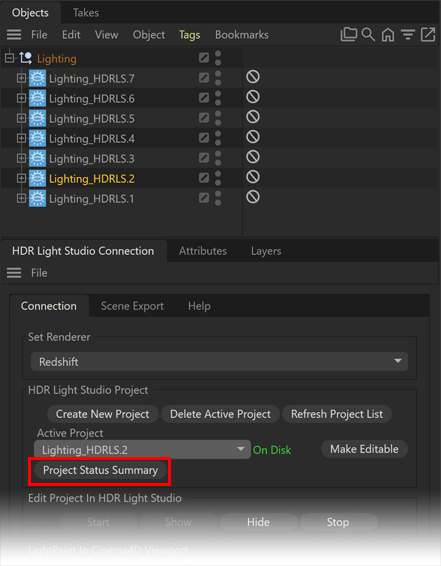This screenshot has width=441, height=566.
Task: Click the light icon of Lighting_HDRLS.7
Action: click(x=38, y=78)
